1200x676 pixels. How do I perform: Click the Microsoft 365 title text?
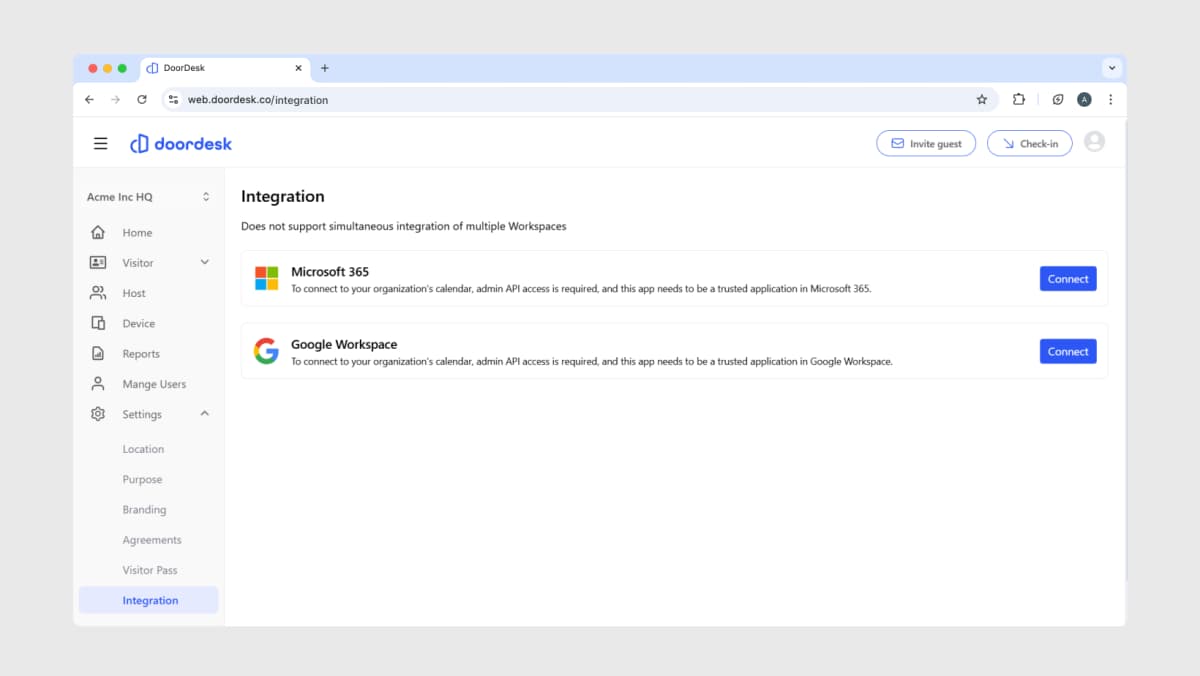tap(330, 272)
